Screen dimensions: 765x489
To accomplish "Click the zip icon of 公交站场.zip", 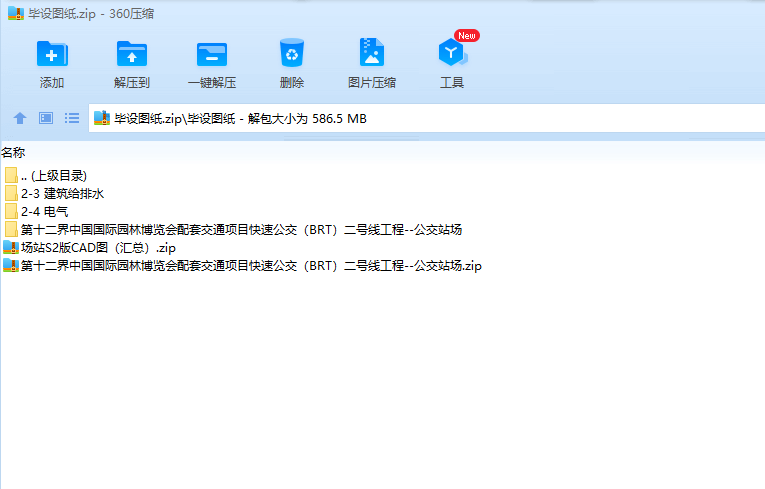I will 11,266.
